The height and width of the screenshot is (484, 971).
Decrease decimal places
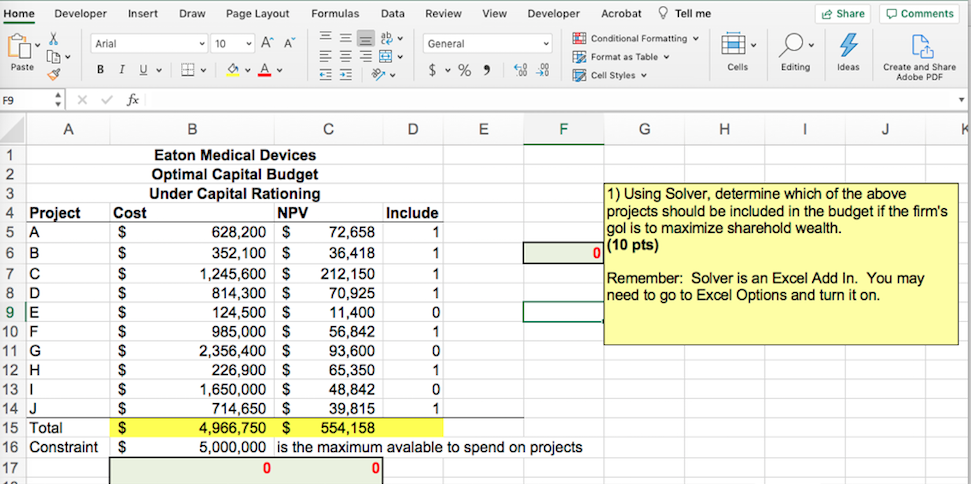tap(543, 71)
